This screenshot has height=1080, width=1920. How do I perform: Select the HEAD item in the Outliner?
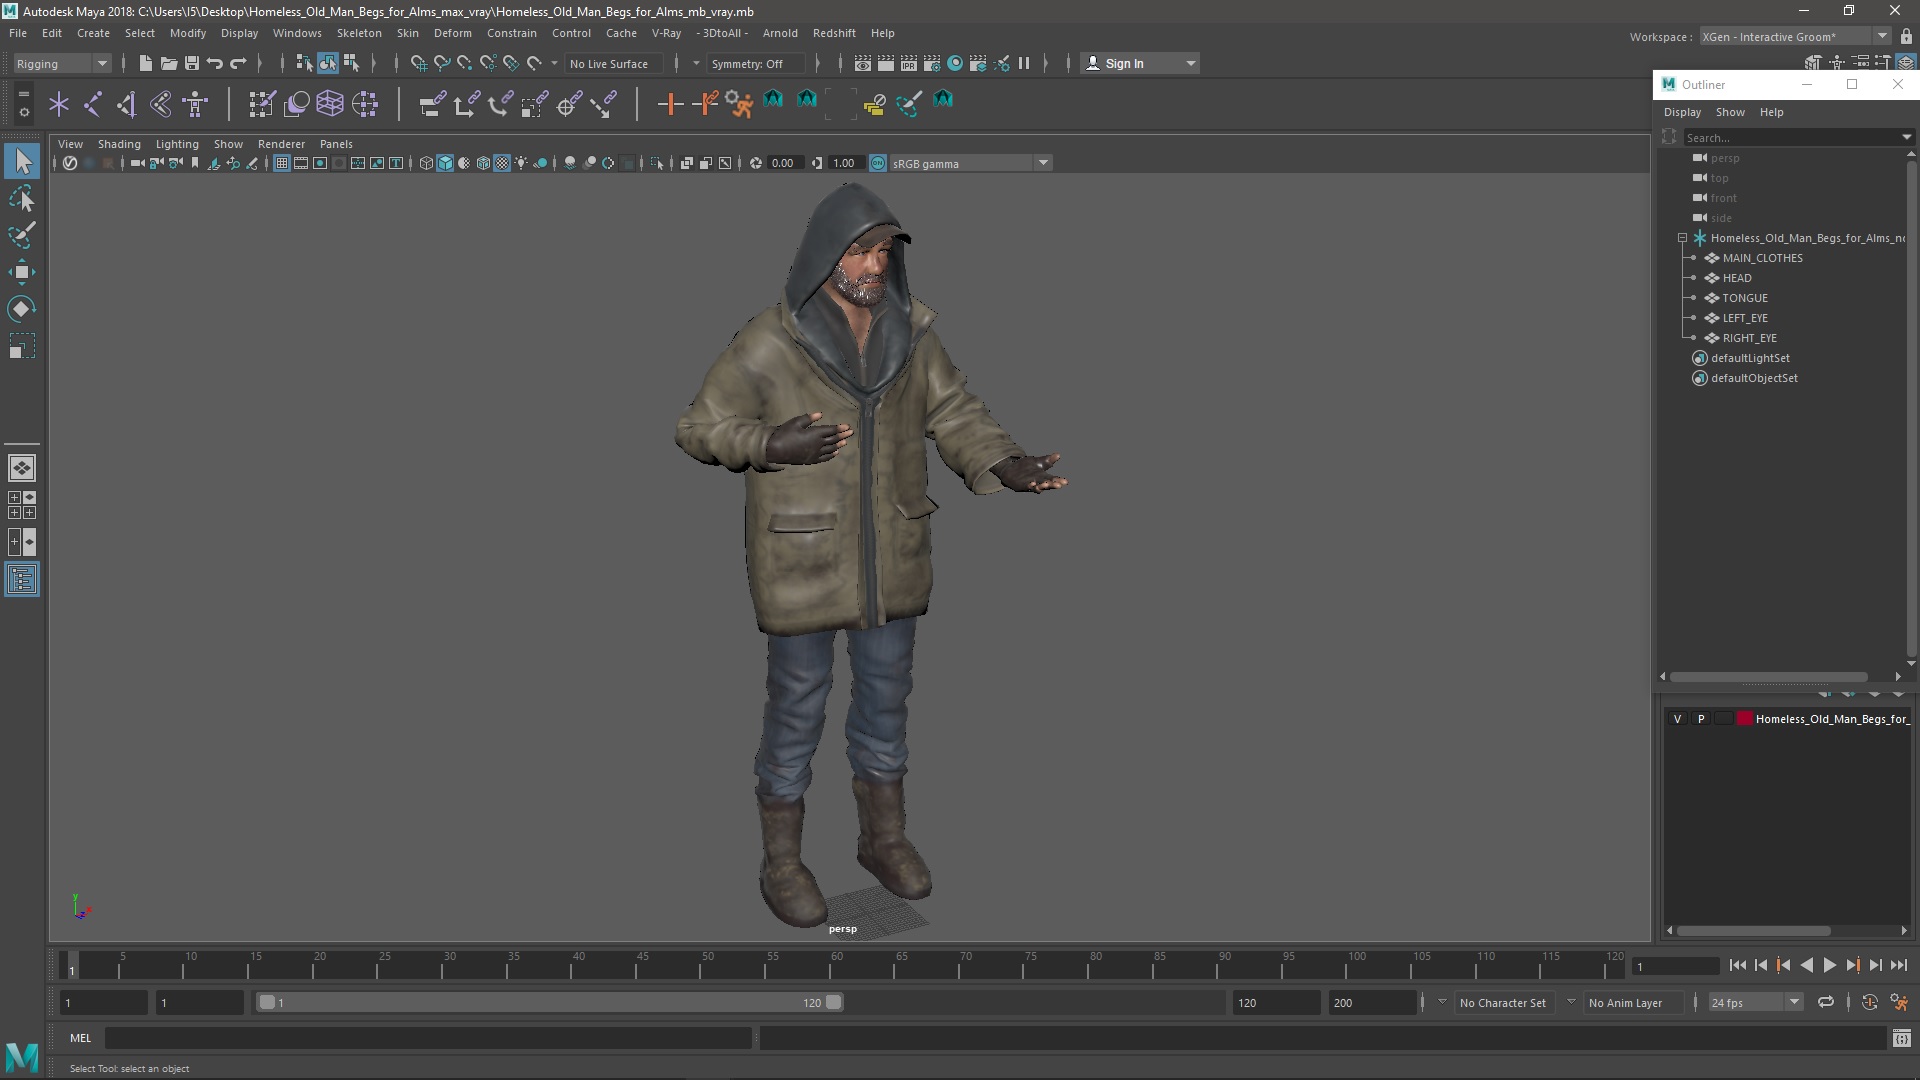[1736, 278]
